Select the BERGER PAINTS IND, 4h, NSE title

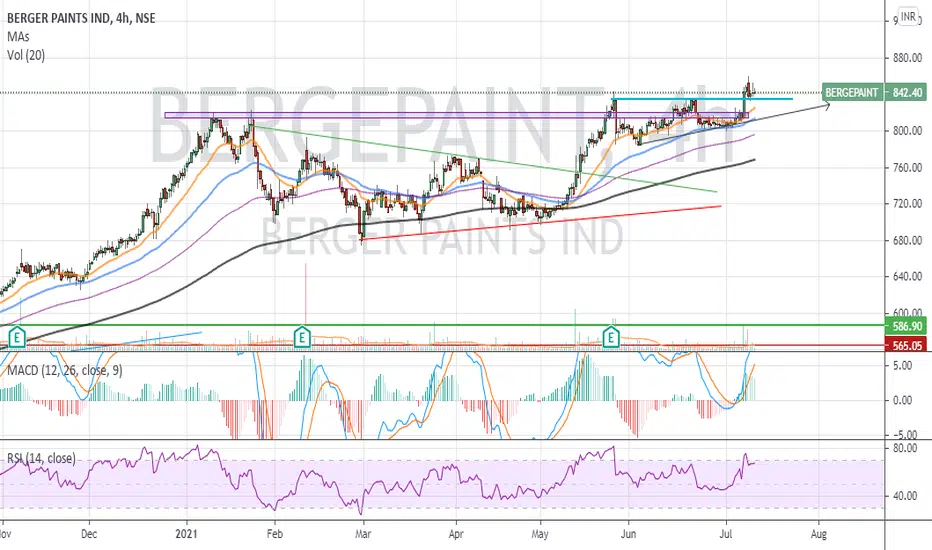[x=81, y=18]
